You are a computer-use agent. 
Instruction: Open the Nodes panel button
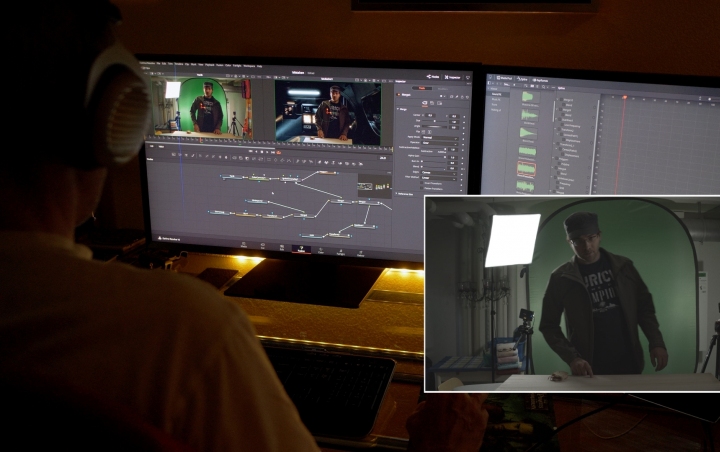pos(432,76)
